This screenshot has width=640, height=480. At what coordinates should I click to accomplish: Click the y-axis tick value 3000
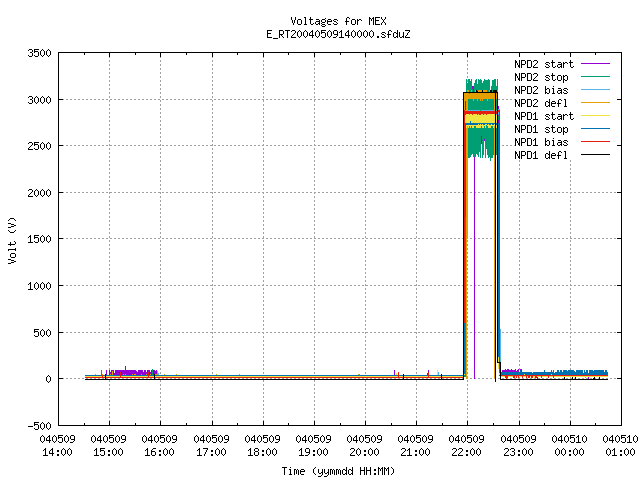click(40, 100)
